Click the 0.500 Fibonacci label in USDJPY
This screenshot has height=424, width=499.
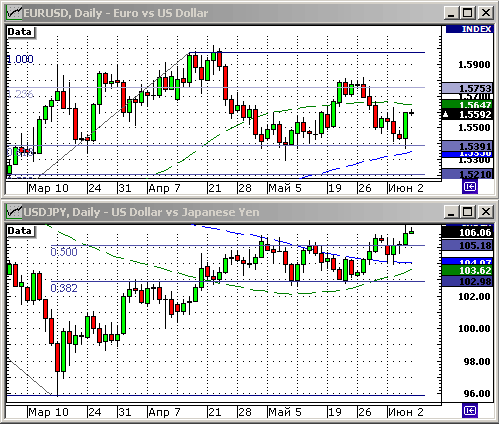(x=64, y=252)
